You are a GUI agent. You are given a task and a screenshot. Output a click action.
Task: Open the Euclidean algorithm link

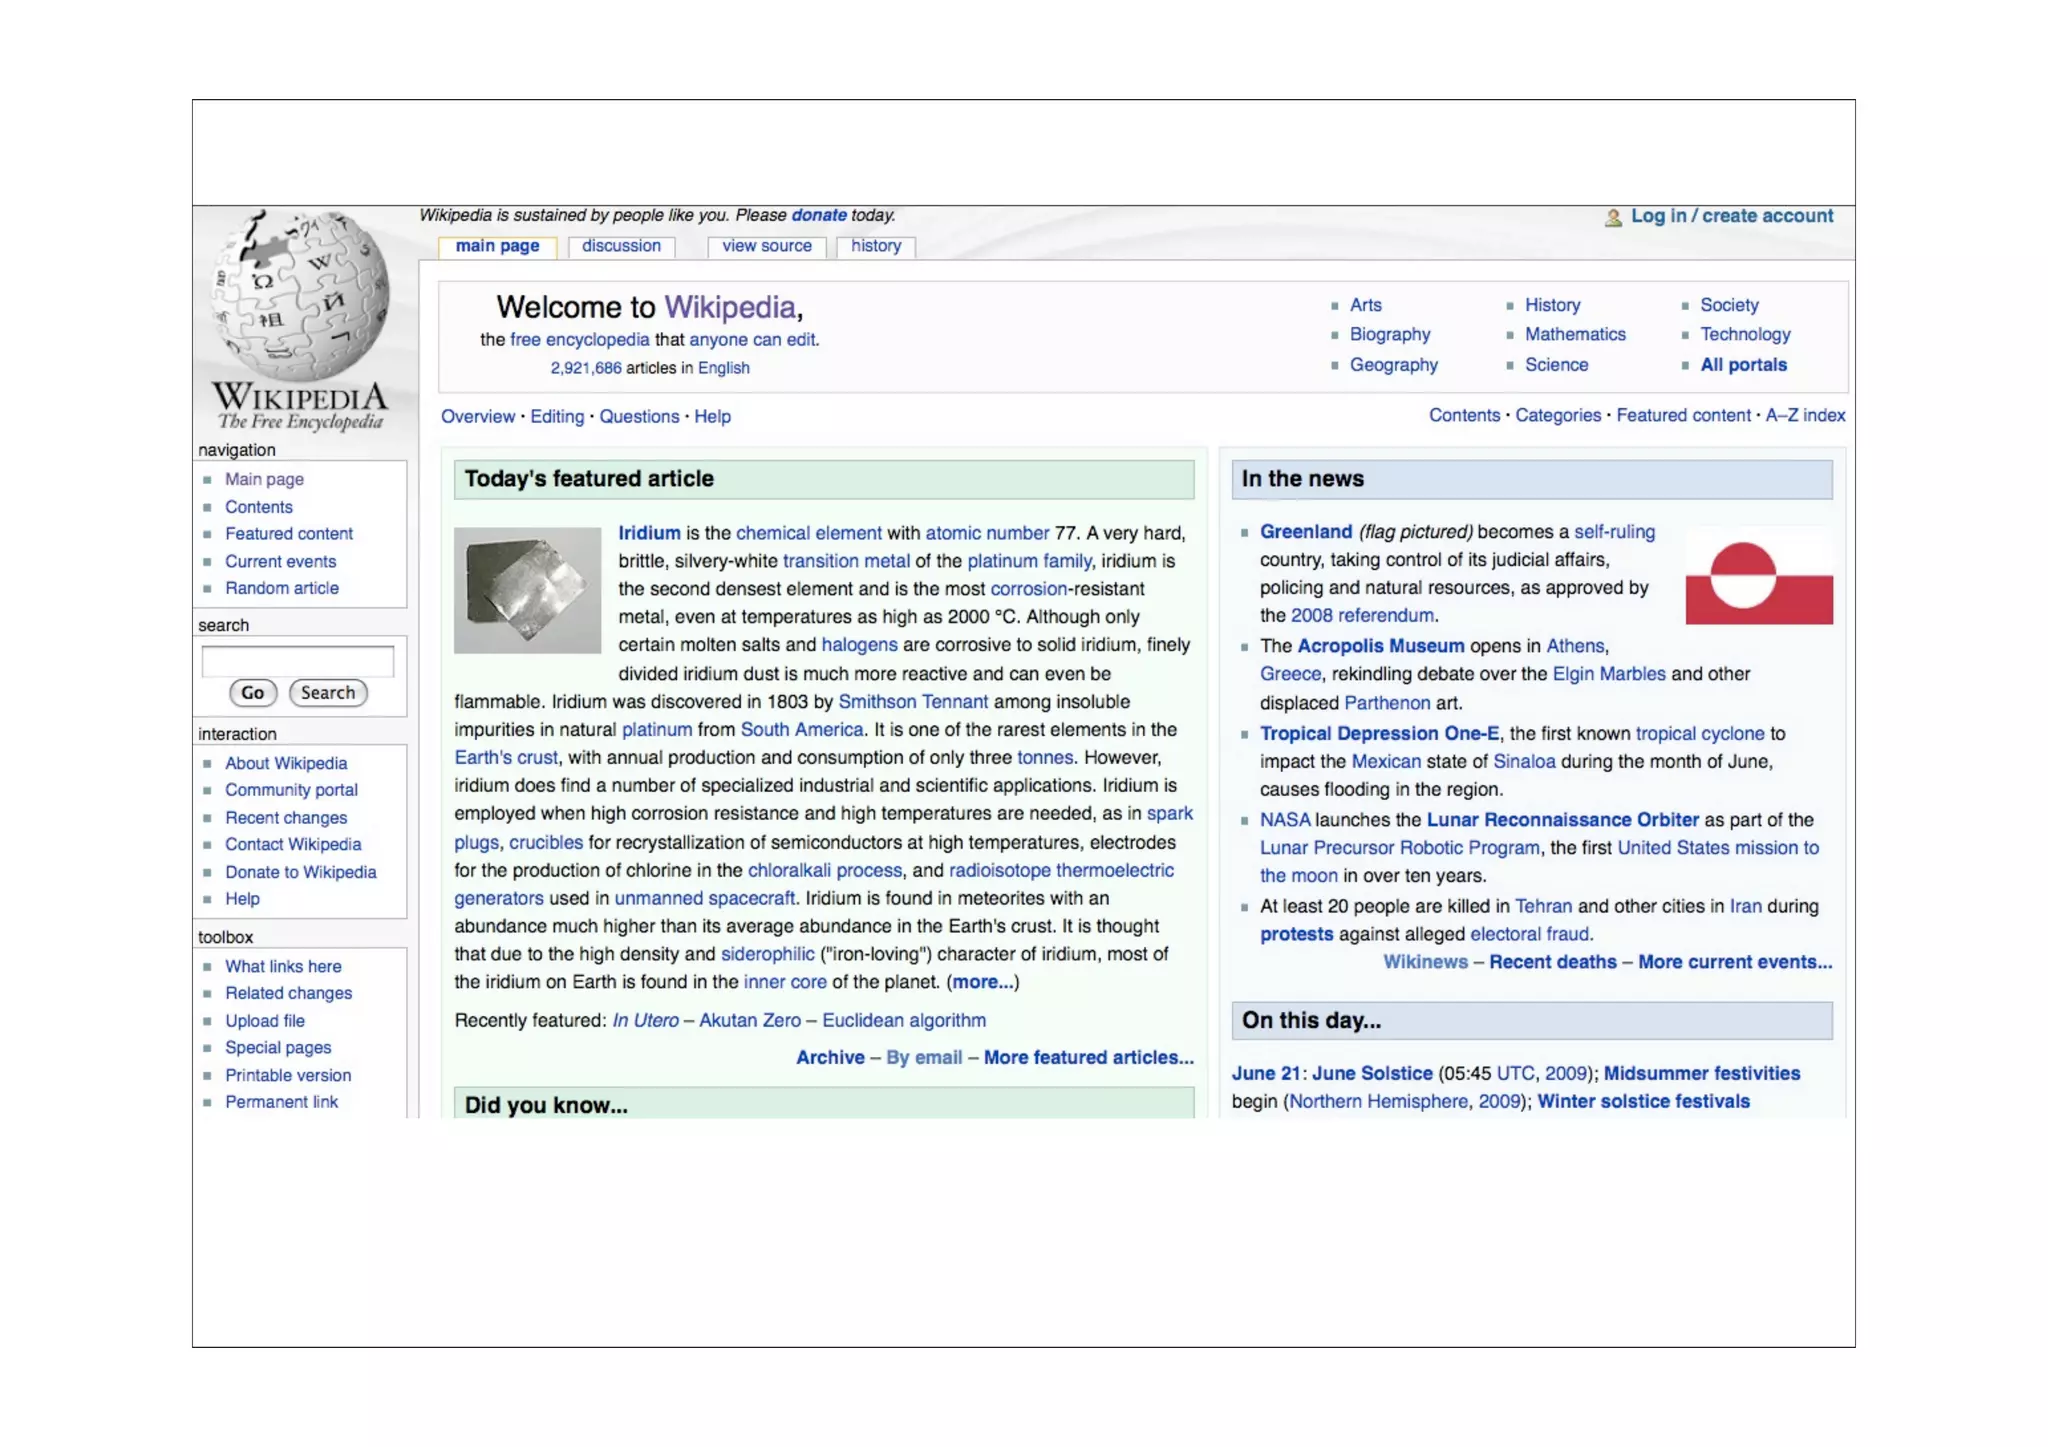click(x=904, y=1020)
